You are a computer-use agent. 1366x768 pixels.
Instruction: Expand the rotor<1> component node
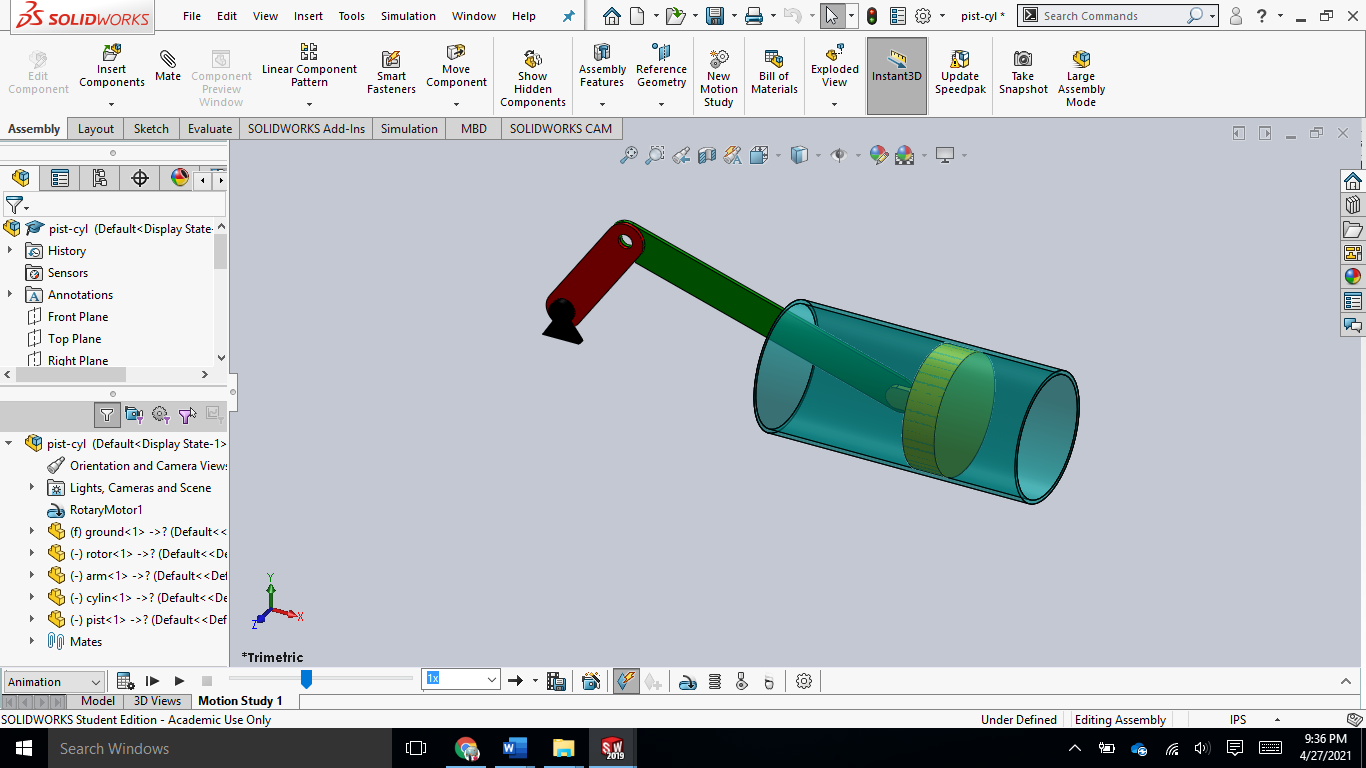click(32, 554)
